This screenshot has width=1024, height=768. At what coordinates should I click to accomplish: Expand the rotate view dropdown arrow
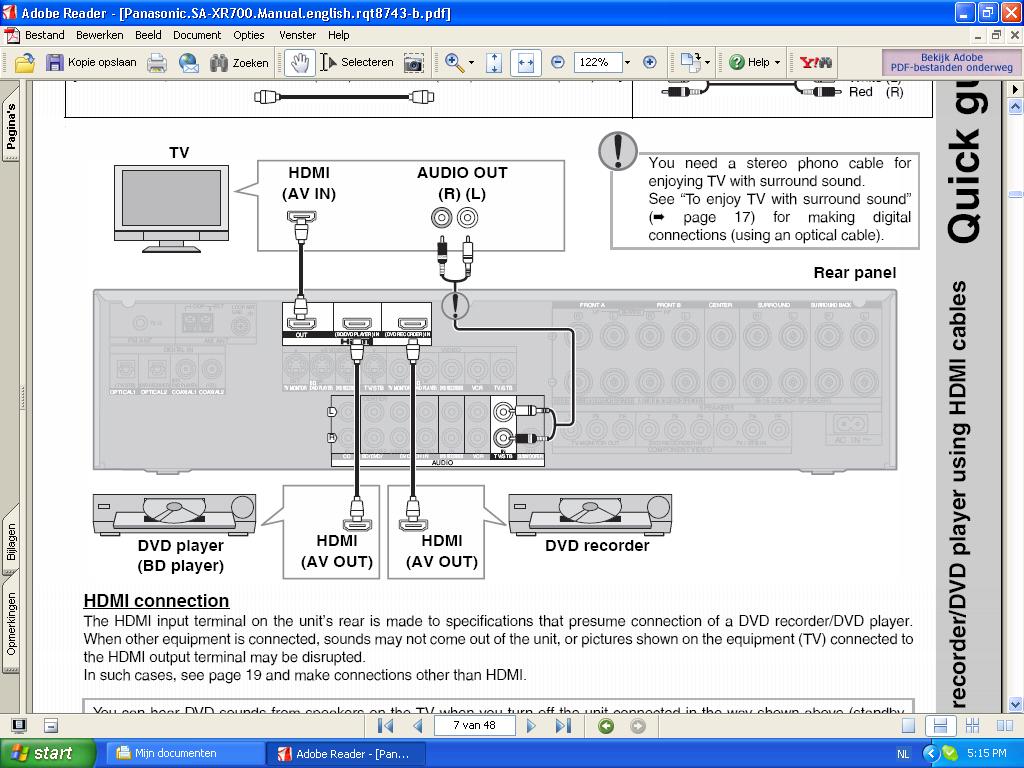[x=707, y=63]
